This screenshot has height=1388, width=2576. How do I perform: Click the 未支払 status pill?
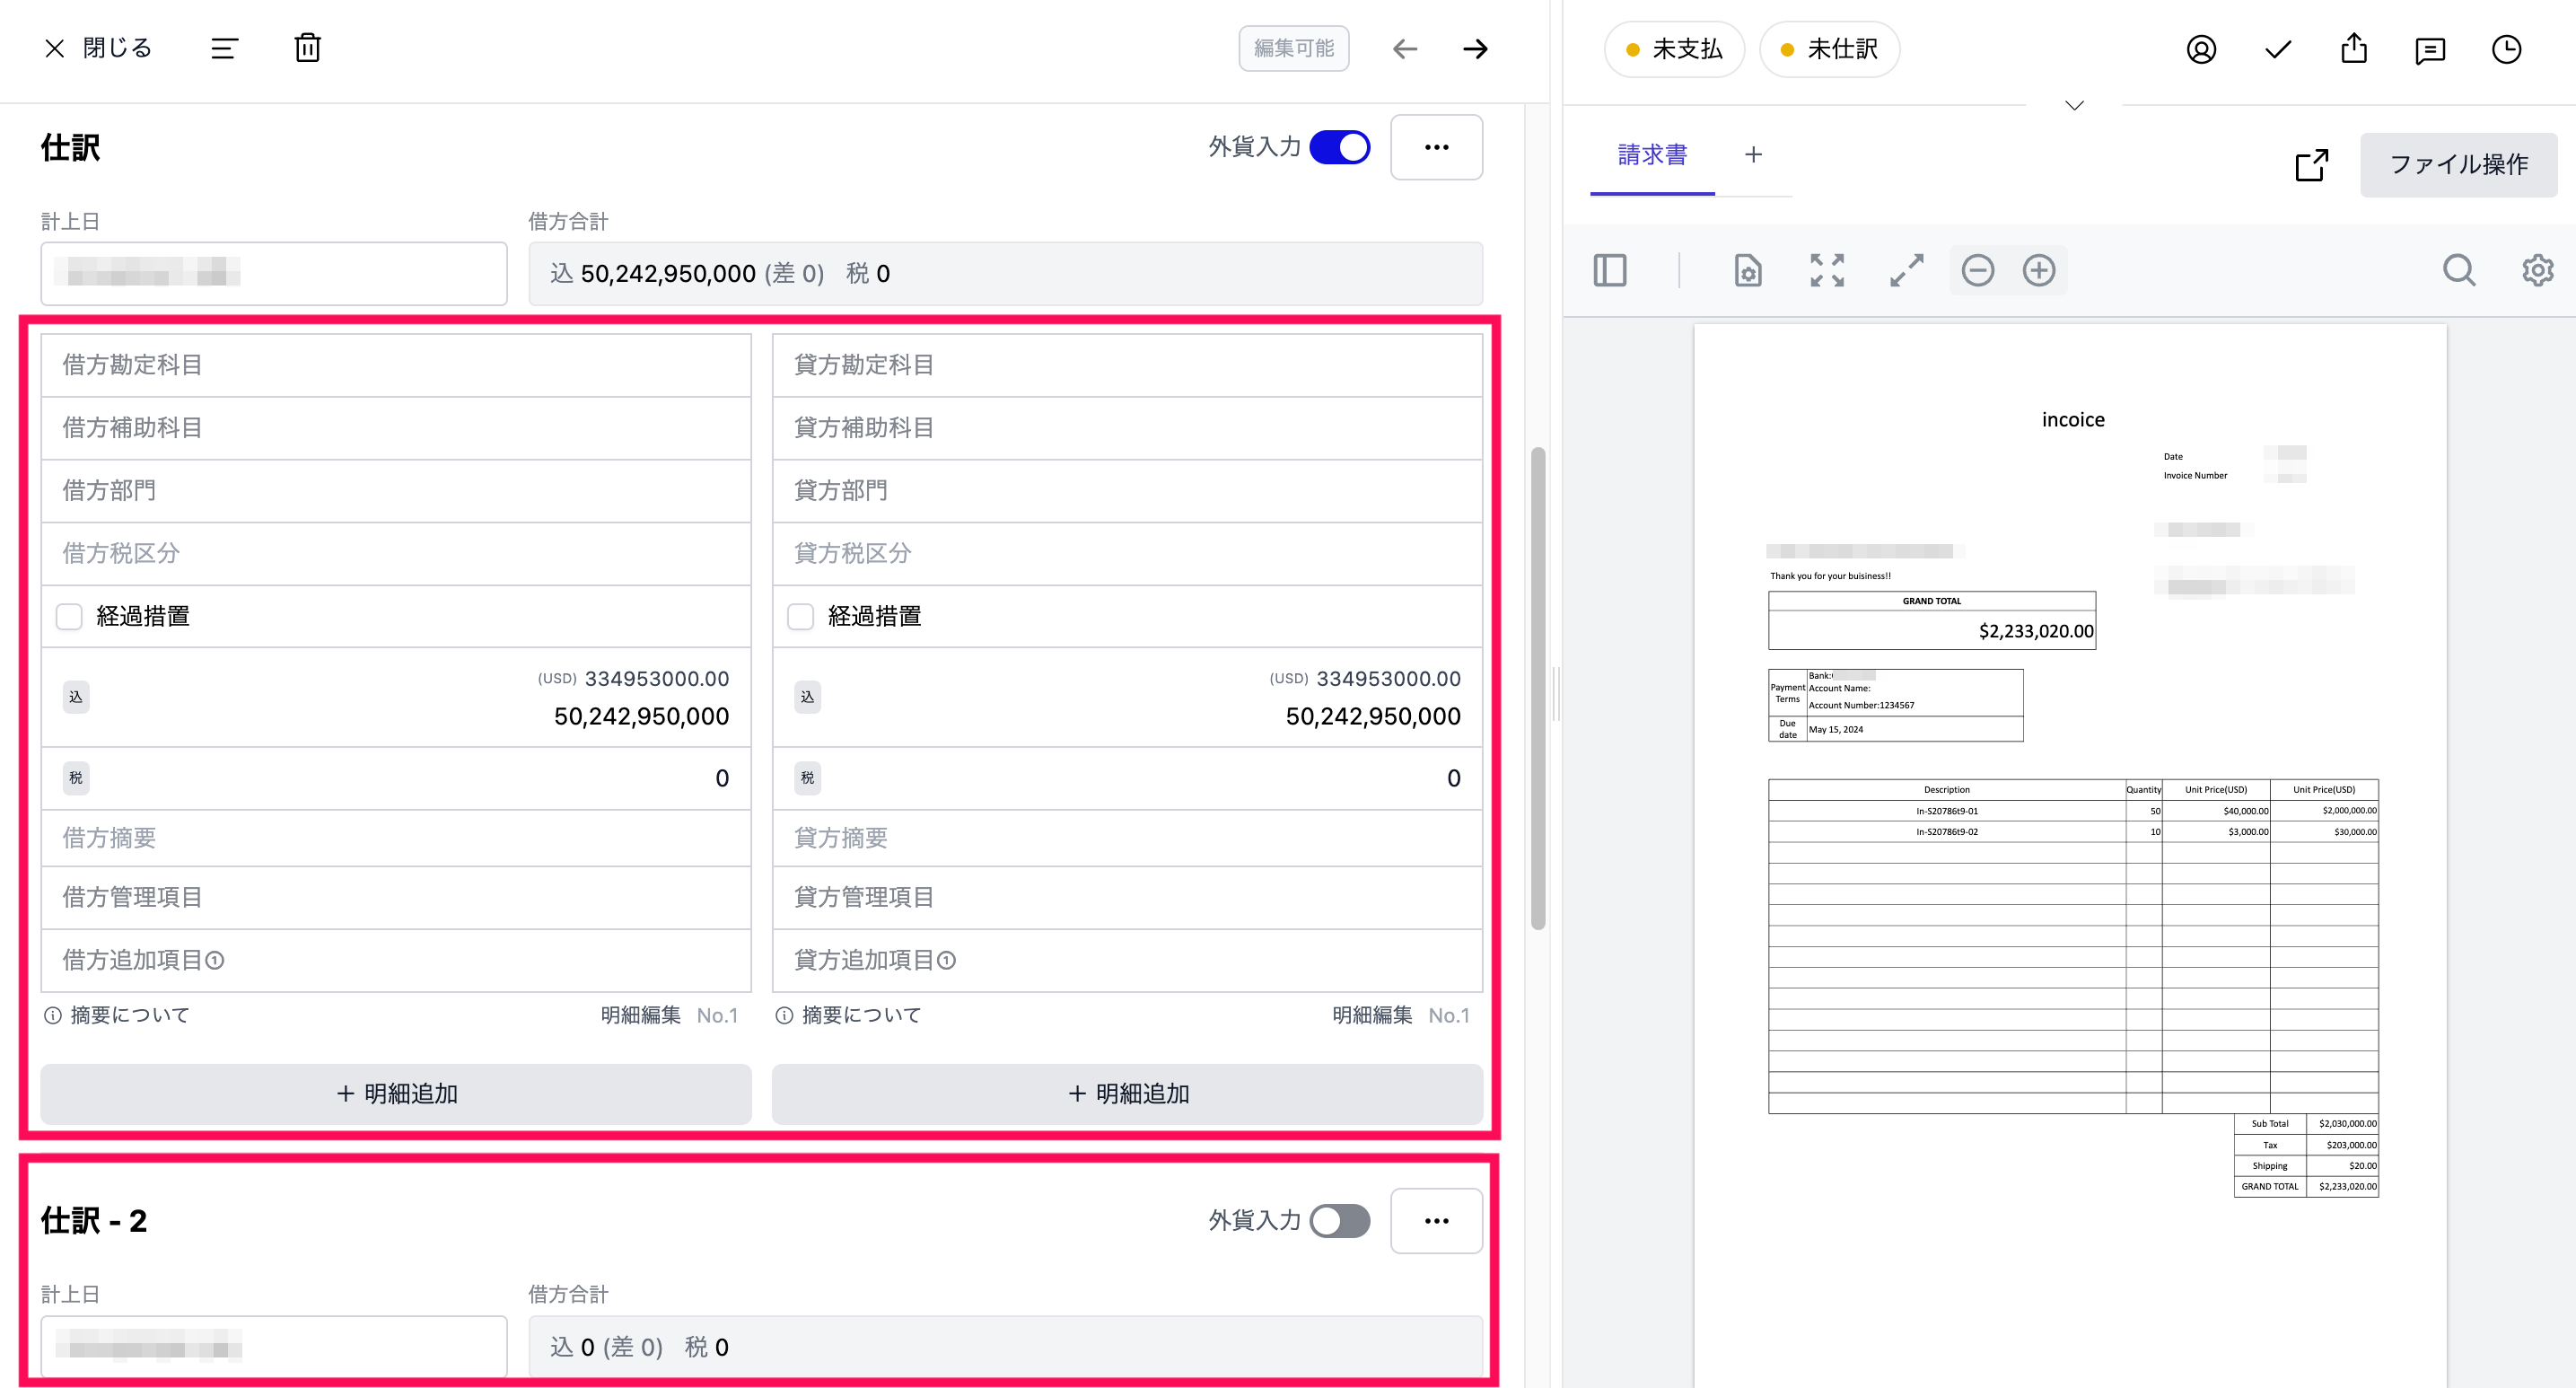tap(1674, 49)
